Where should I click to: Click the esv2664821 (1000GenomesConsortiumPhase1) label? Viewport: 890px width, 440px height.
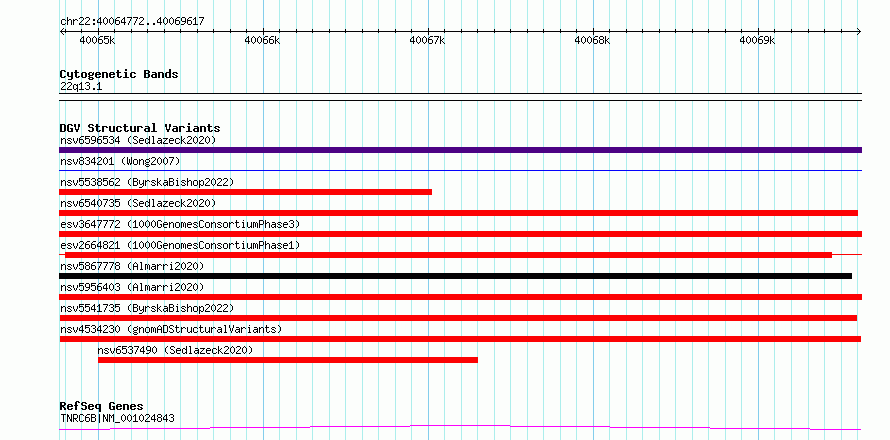tap(180, 245)
